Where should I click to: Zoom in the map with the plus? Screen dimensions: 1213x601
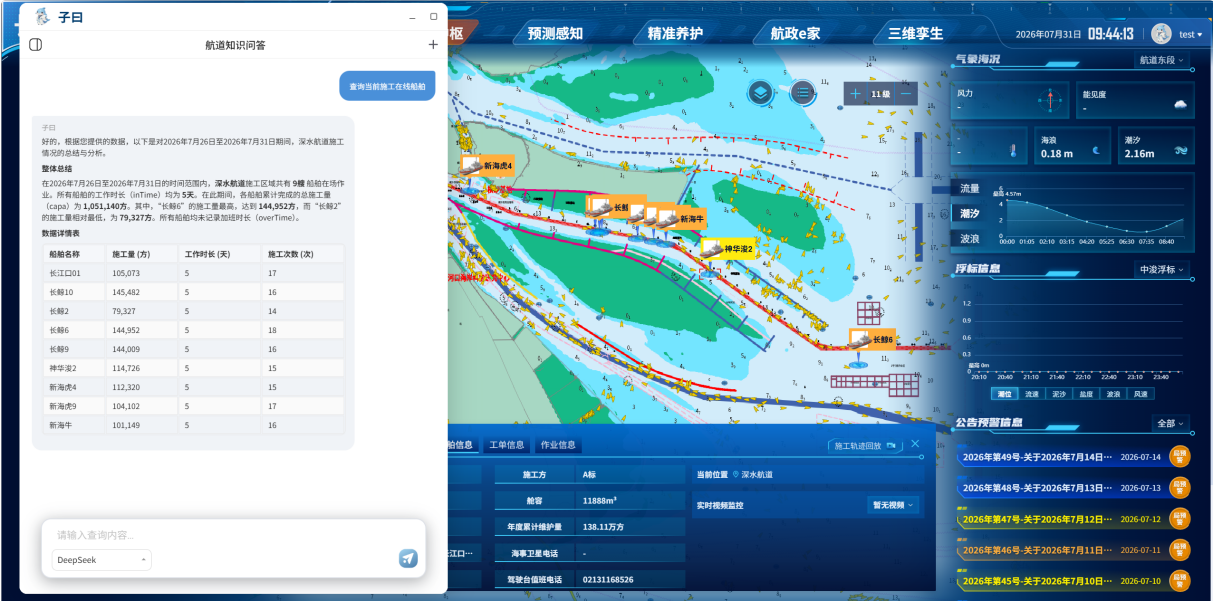click(855, 94)
